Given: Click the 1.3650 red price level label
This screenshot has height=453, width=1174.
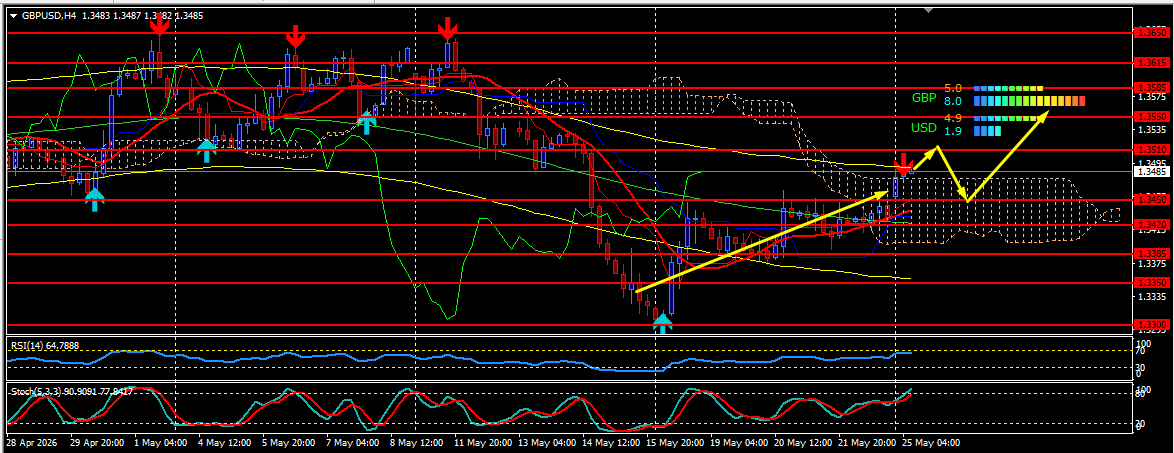Looking at the screenshot, I should (x=1152, y=33).
